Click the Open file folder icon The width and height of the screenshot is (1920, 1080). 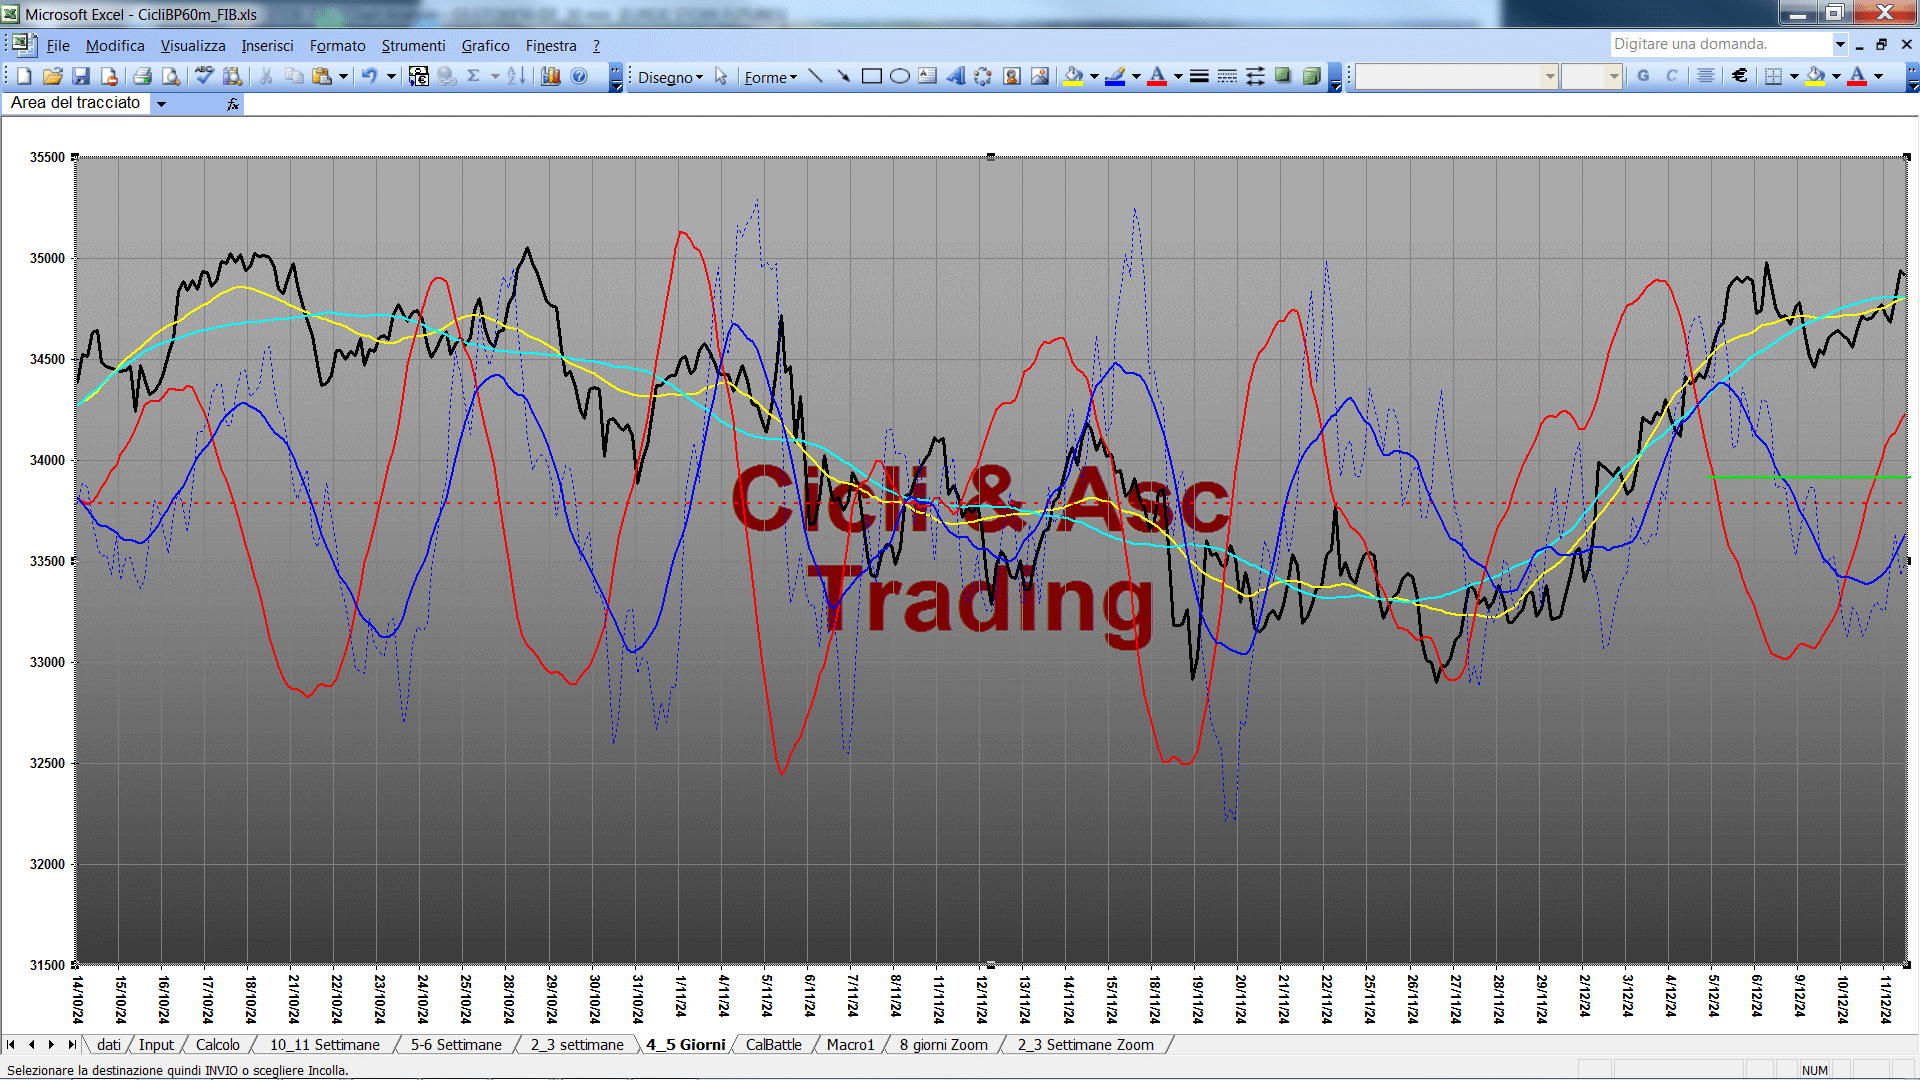[x=53, y=76]
